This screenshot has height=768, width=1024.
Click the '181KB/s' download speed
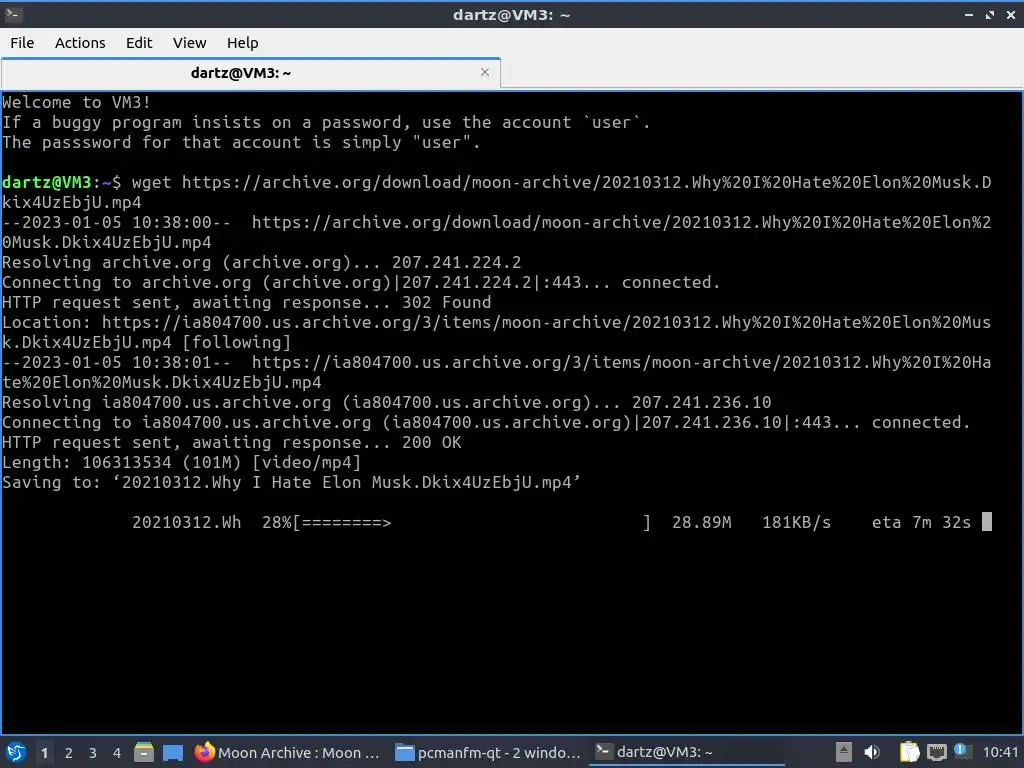point(796,522)
